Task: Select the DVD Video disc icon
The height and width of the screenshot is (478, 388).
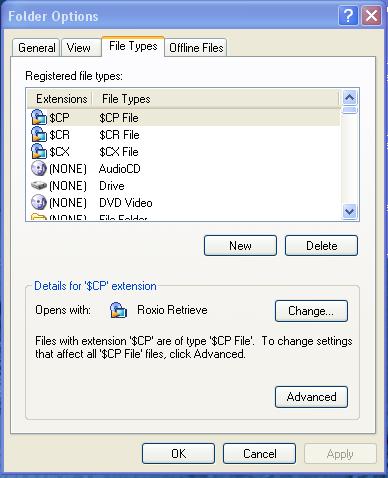Action: [39, 202]
